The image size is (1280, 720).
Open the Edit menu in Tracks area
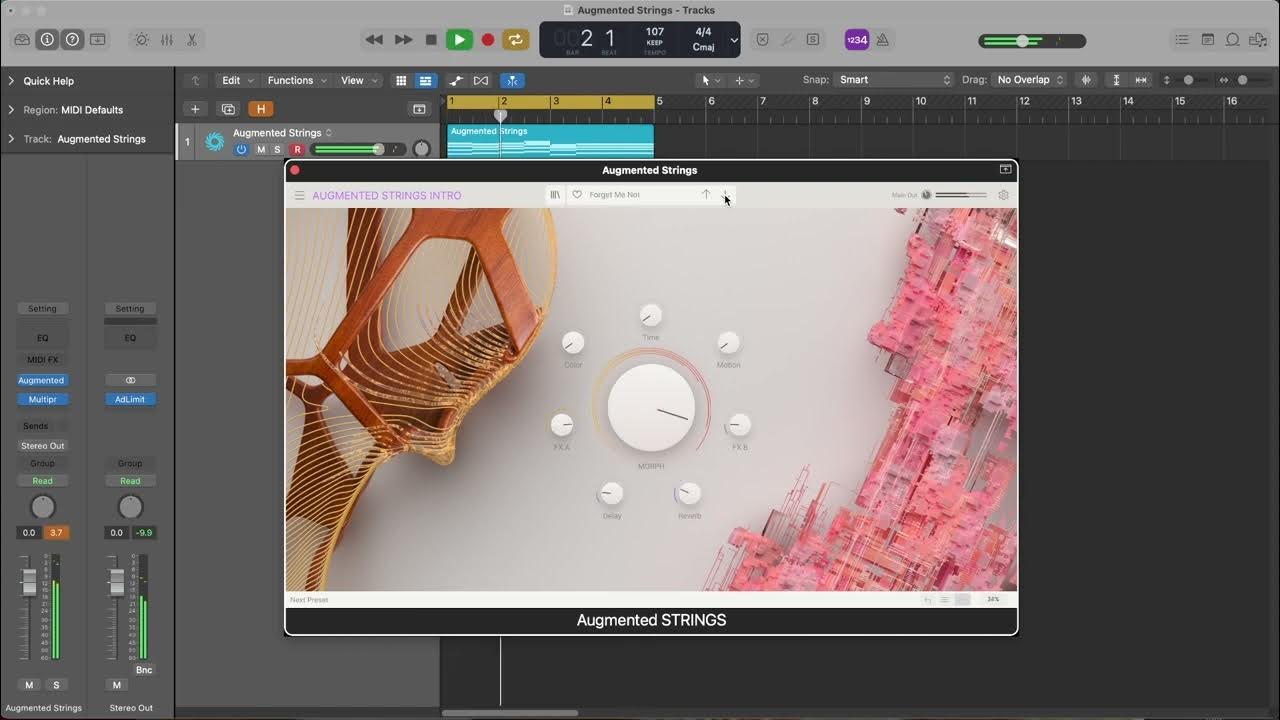click(237, 80)
